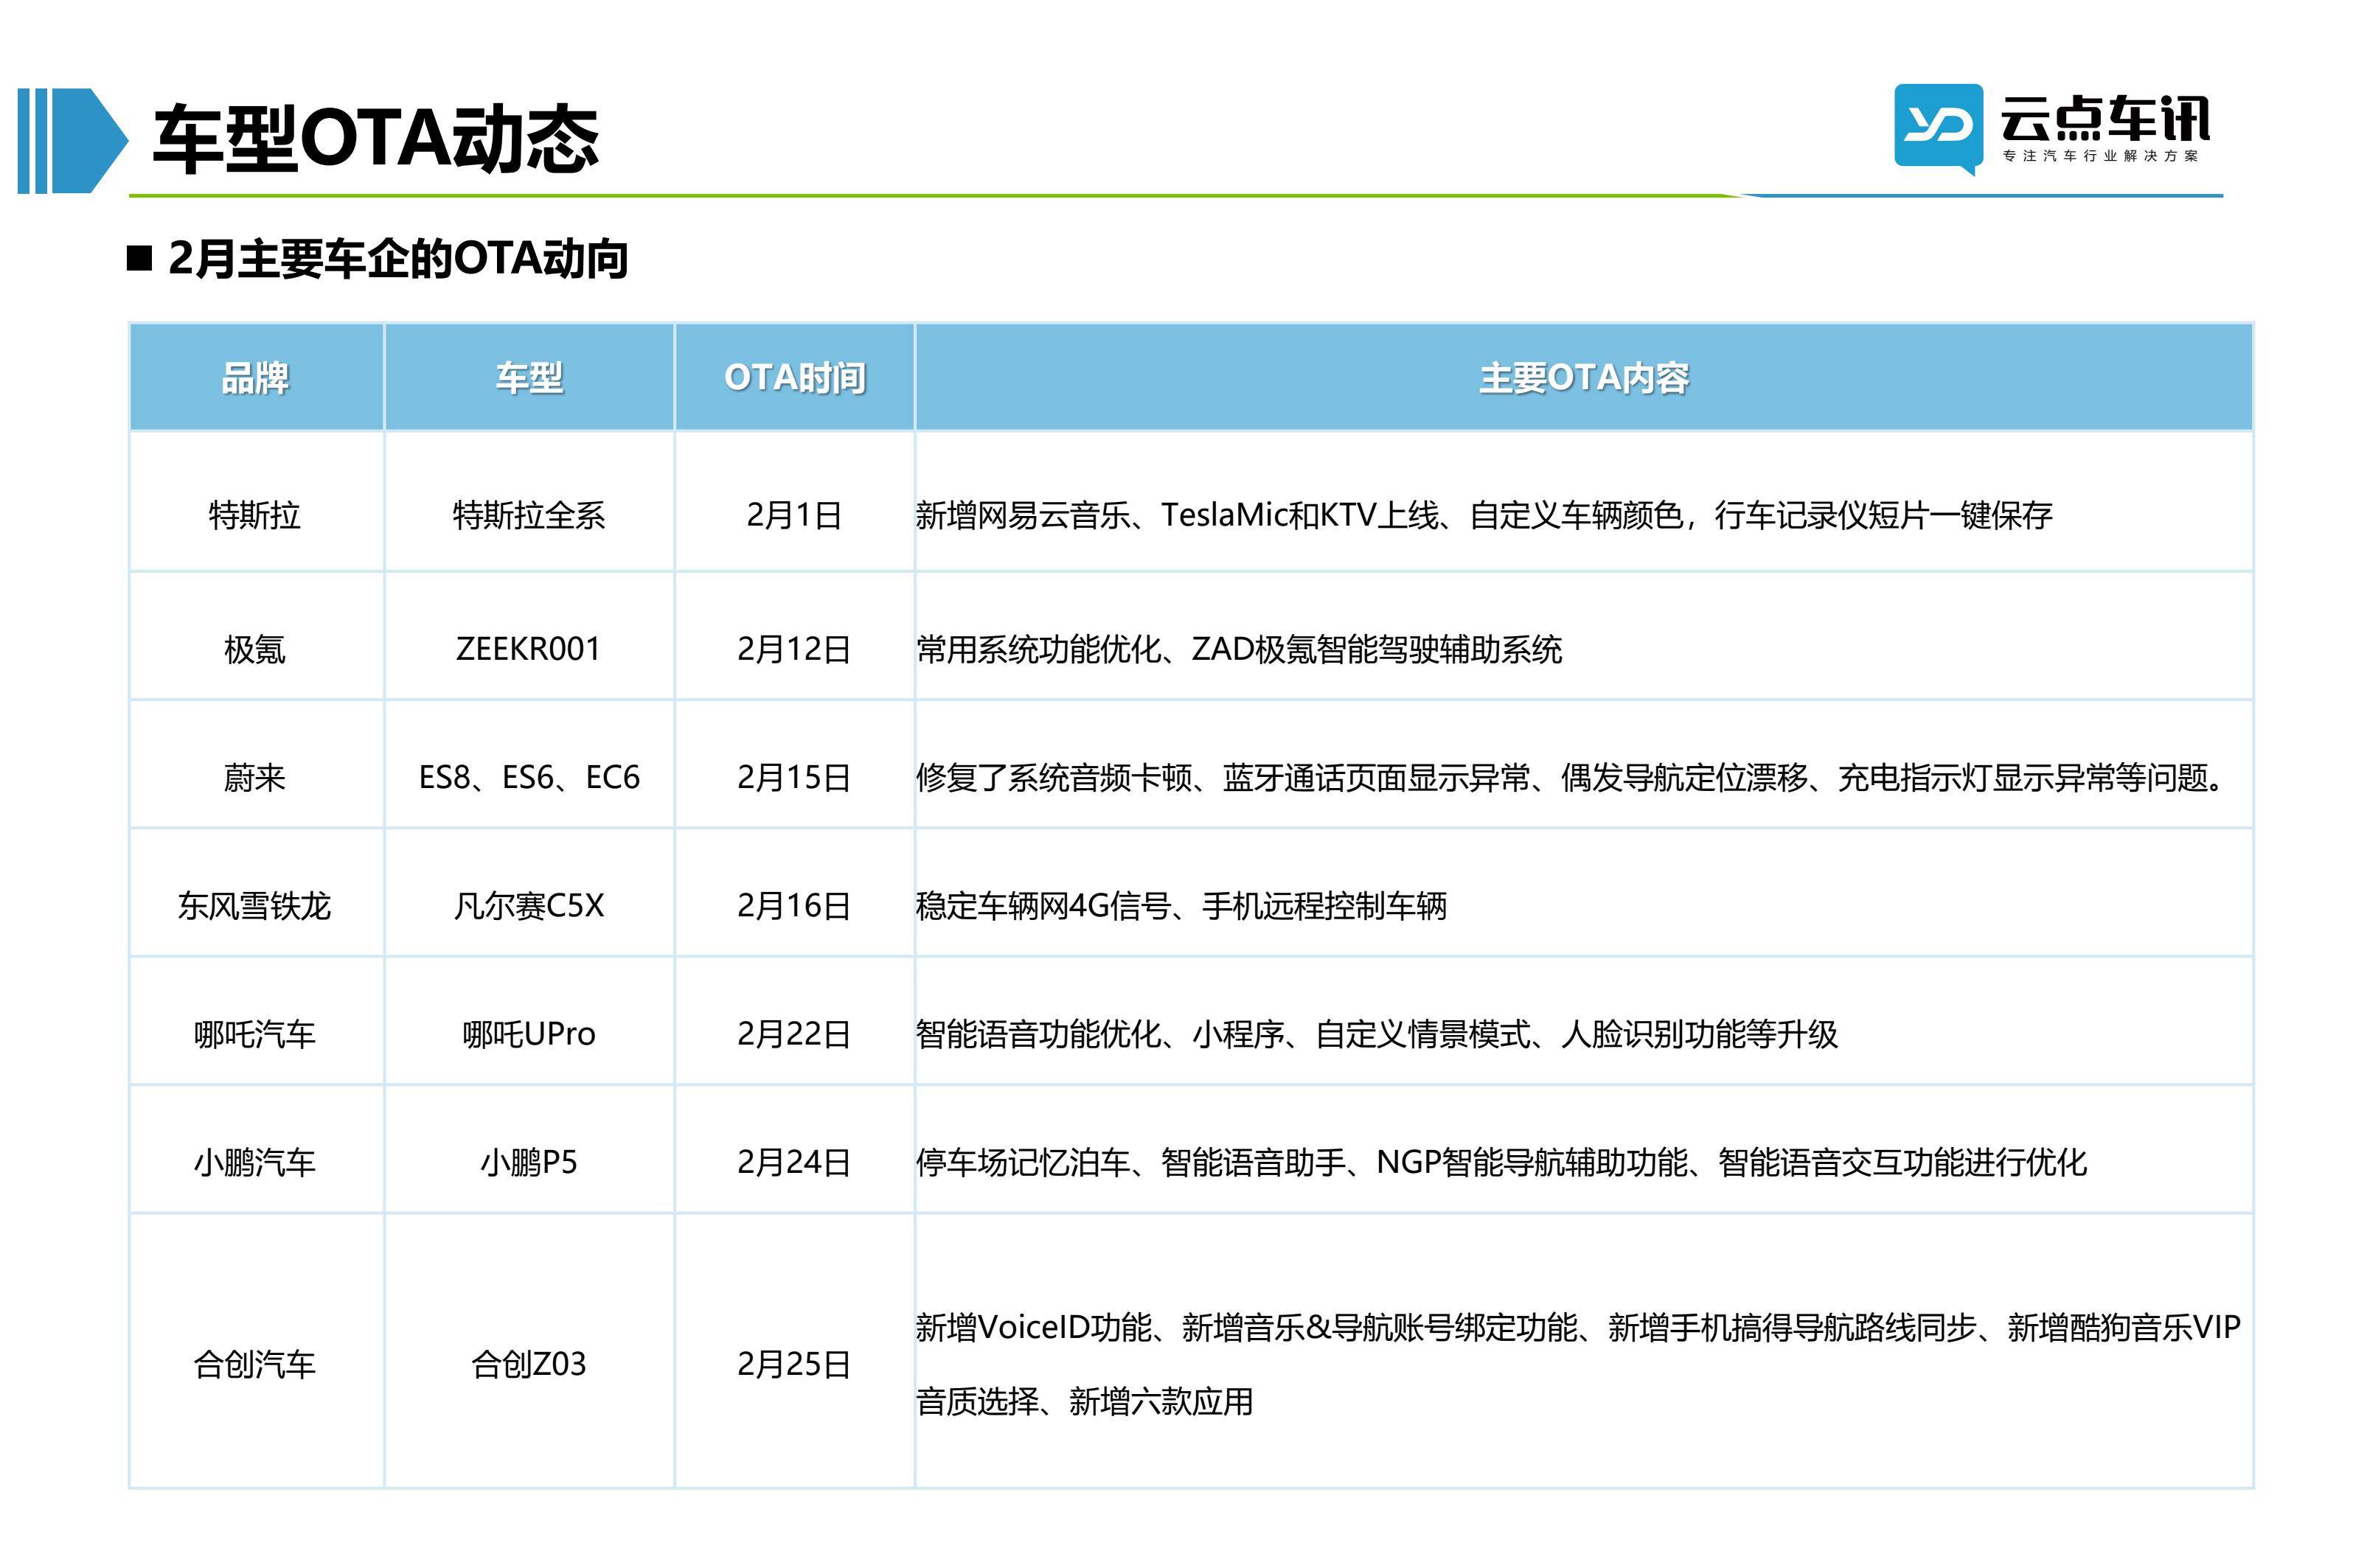Select the 小鹏汽车 brand cell
This screenshot has height=1568, width=2353.
coord(256,1149)
